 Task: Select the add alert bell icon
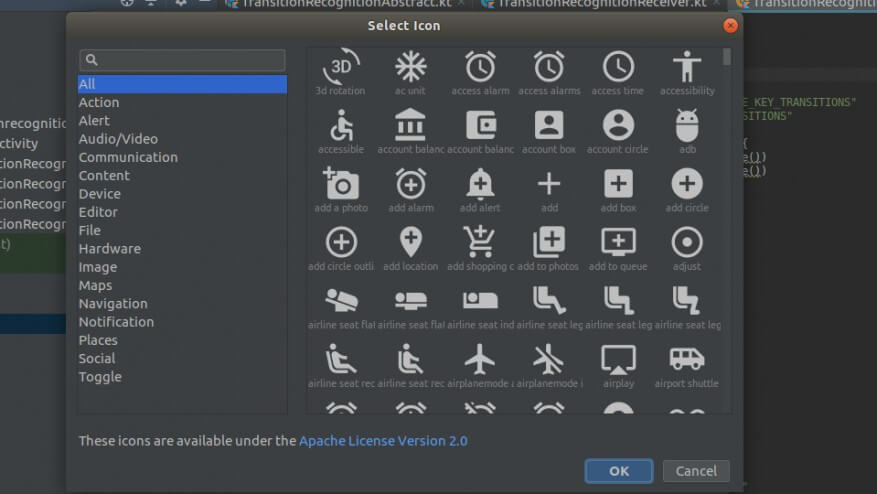coord(480,184)
